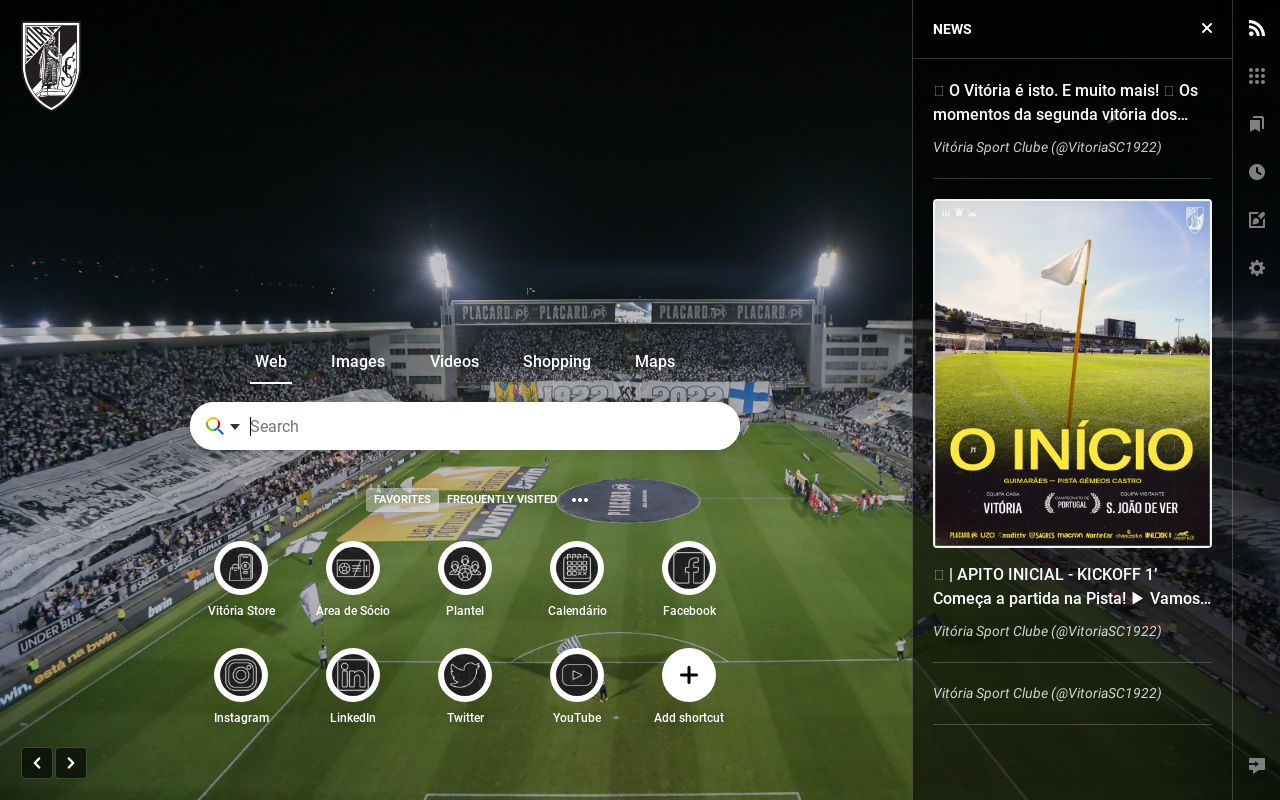
Task: Open the history clock sidebar icon
Action: point(1257,172)
